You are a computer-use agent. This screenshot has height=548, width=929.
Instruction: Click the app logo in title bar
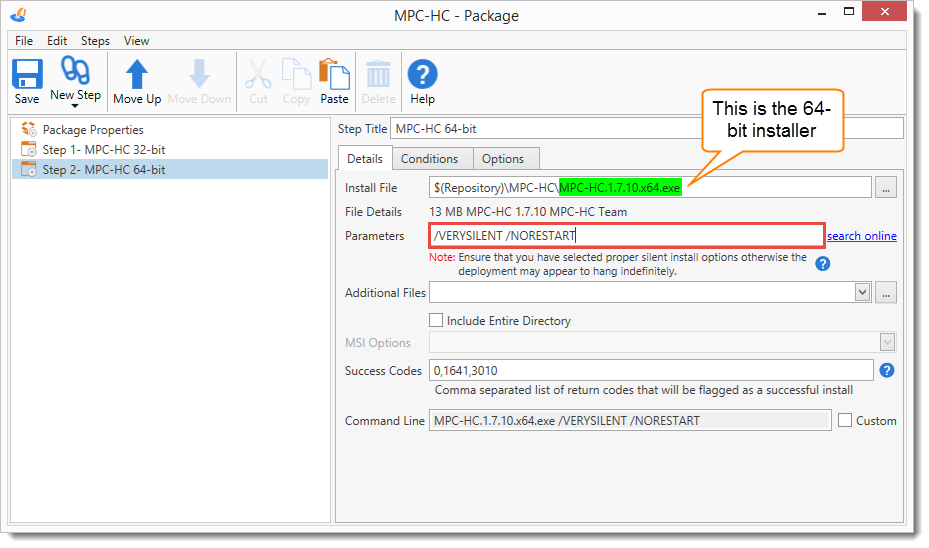(19, 14)
